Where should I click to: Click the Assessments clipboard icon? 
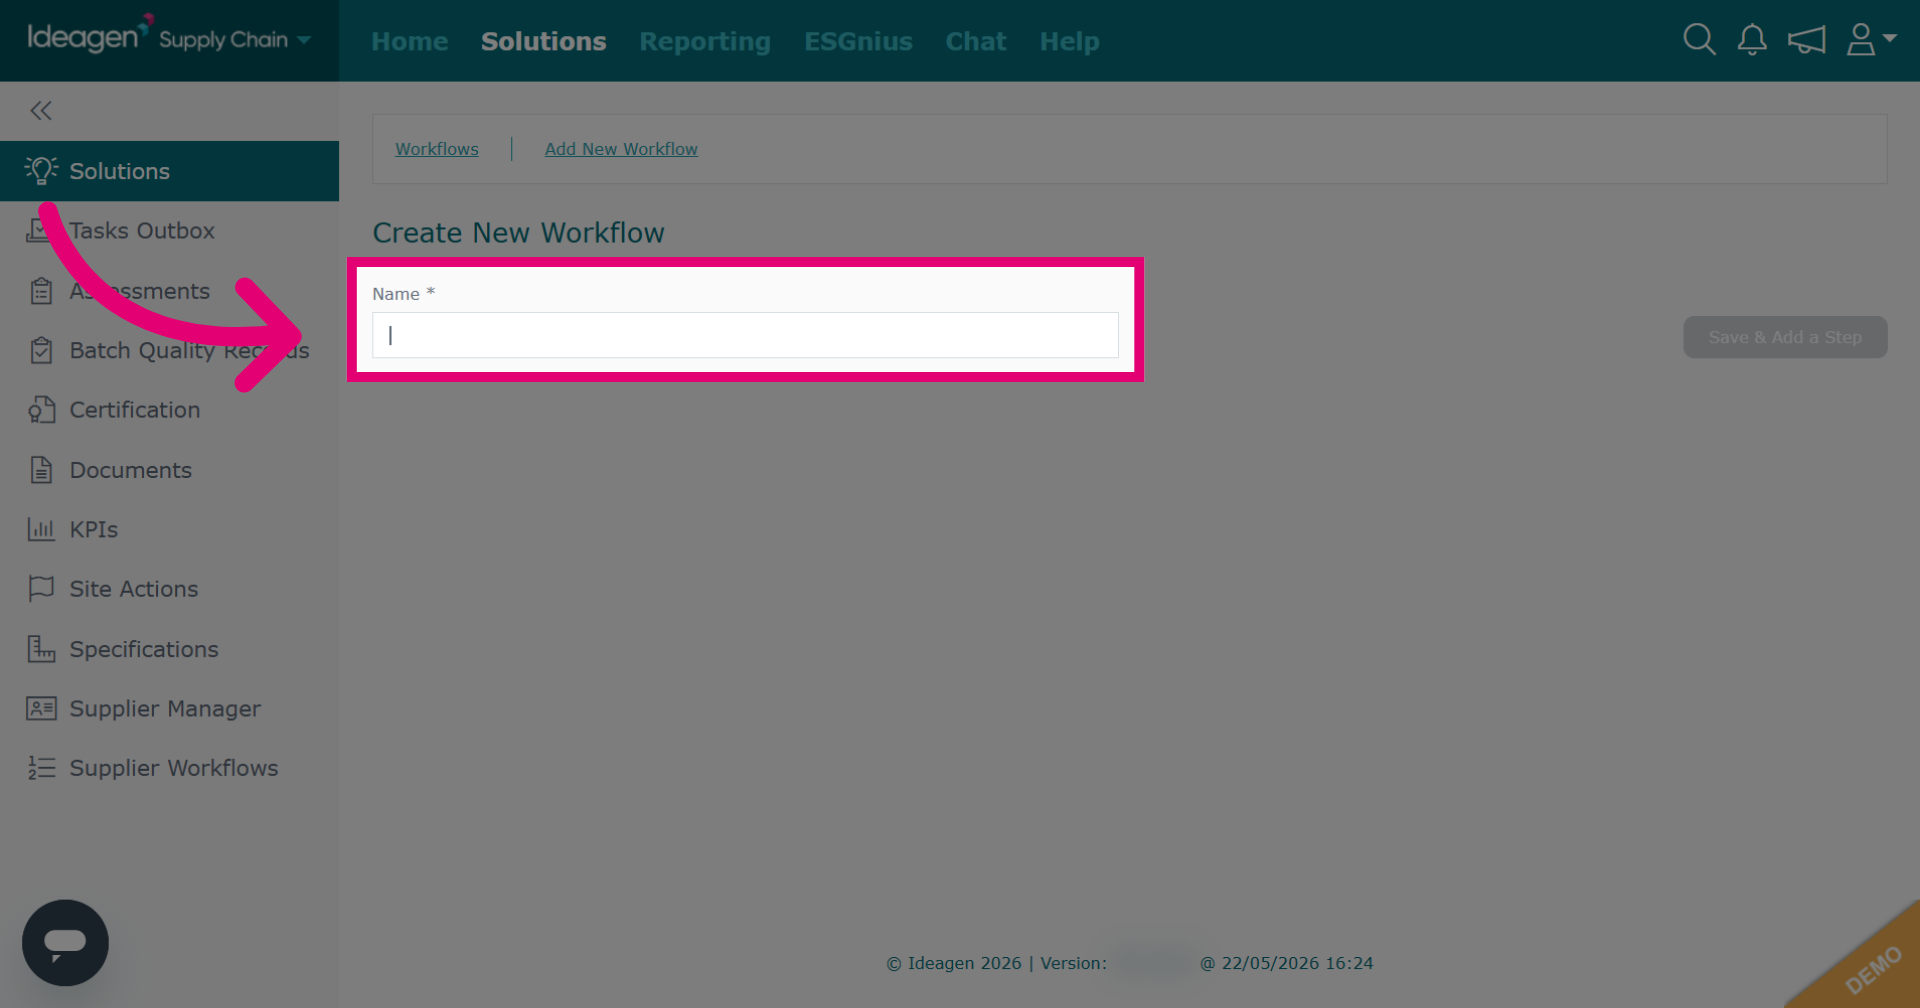(x=41, y=291)
